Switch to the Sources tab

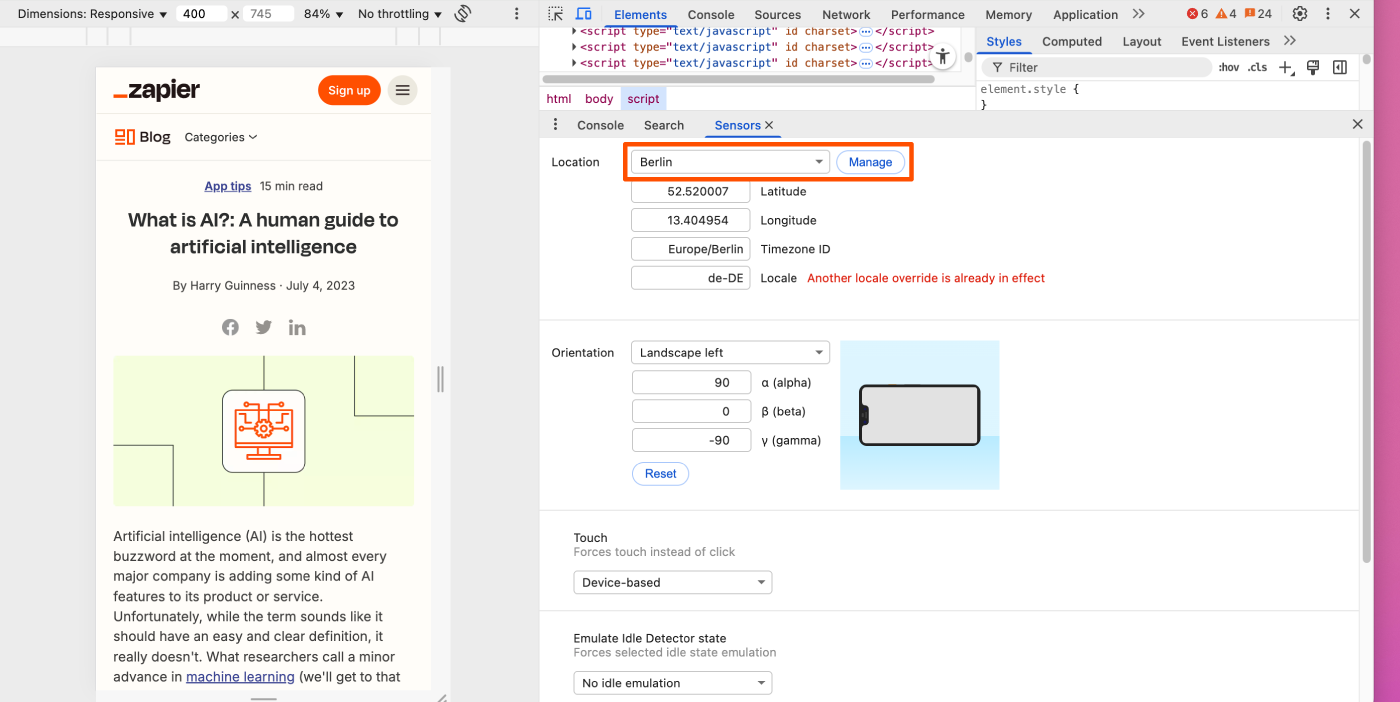[778, 14]
